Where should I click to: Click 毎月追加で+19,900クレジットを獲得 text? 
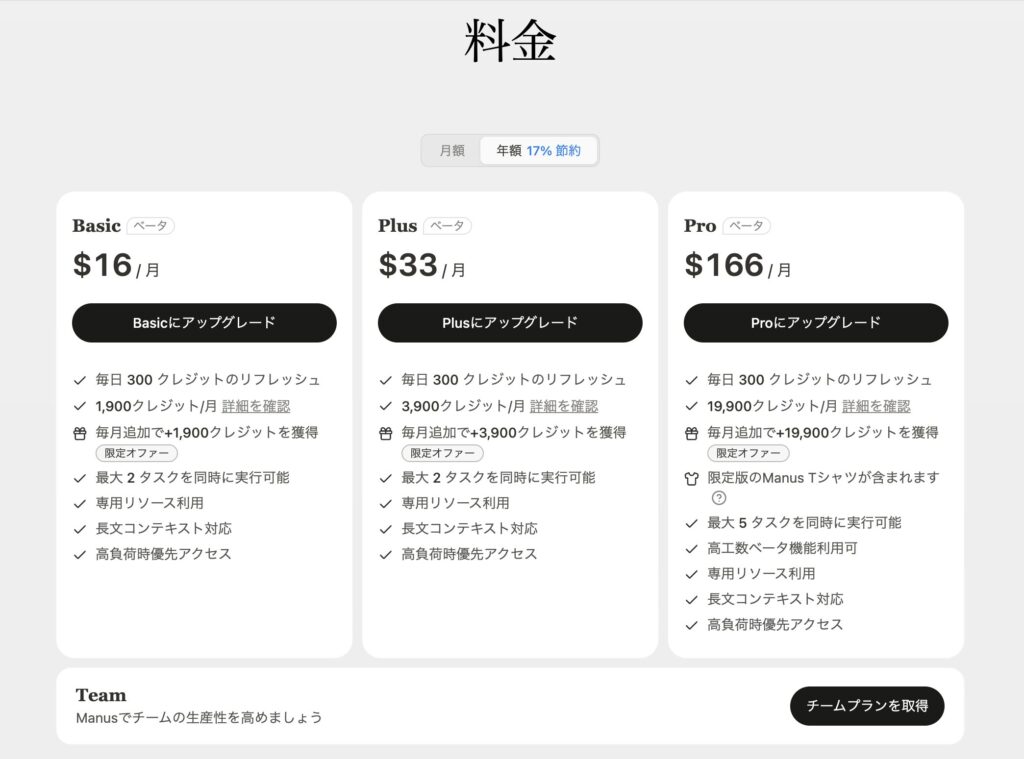pos(823,432)
